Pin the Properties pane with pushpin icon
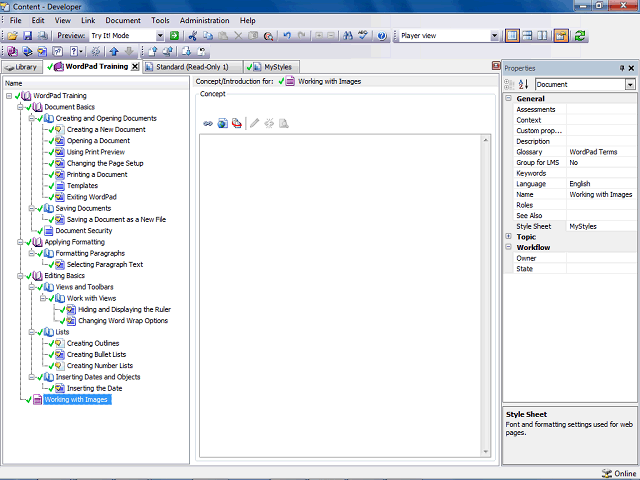Image resolution: width=640 pixels, height=480 pixels. coord(622,68)
